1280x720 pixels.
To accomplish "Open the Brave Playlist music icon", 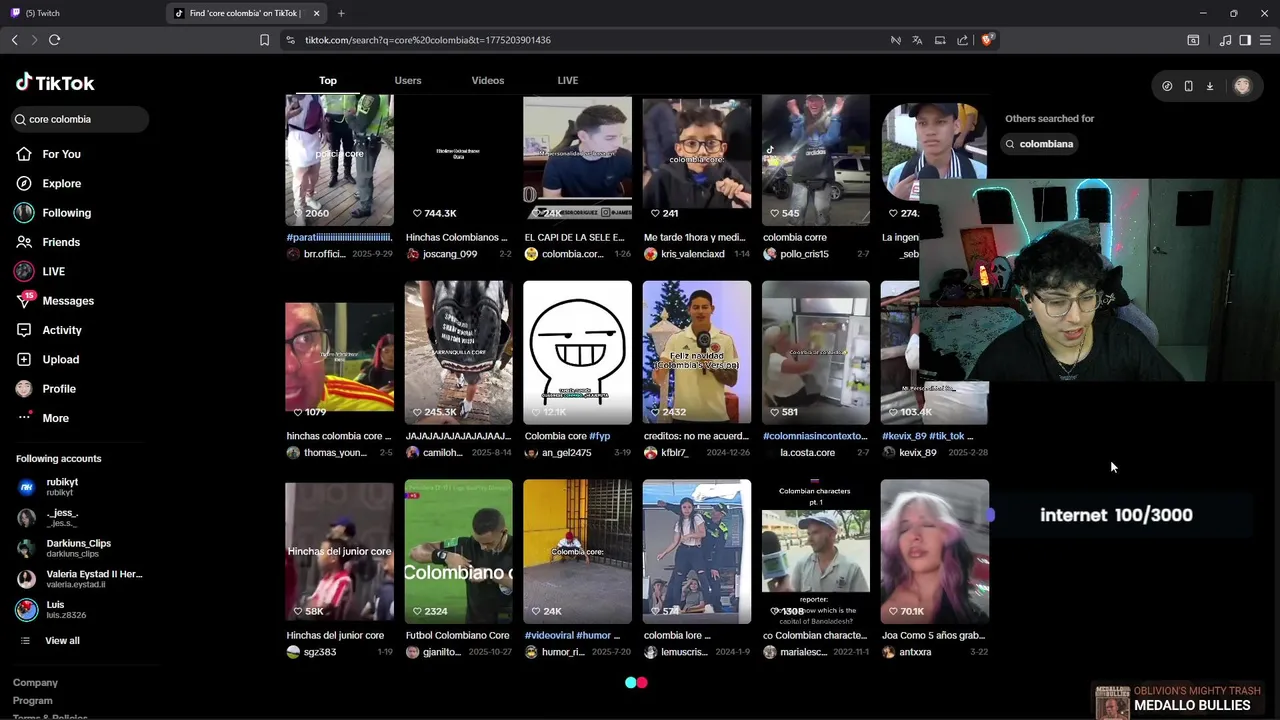I will pyautogui.click(x=1225, y=40).
